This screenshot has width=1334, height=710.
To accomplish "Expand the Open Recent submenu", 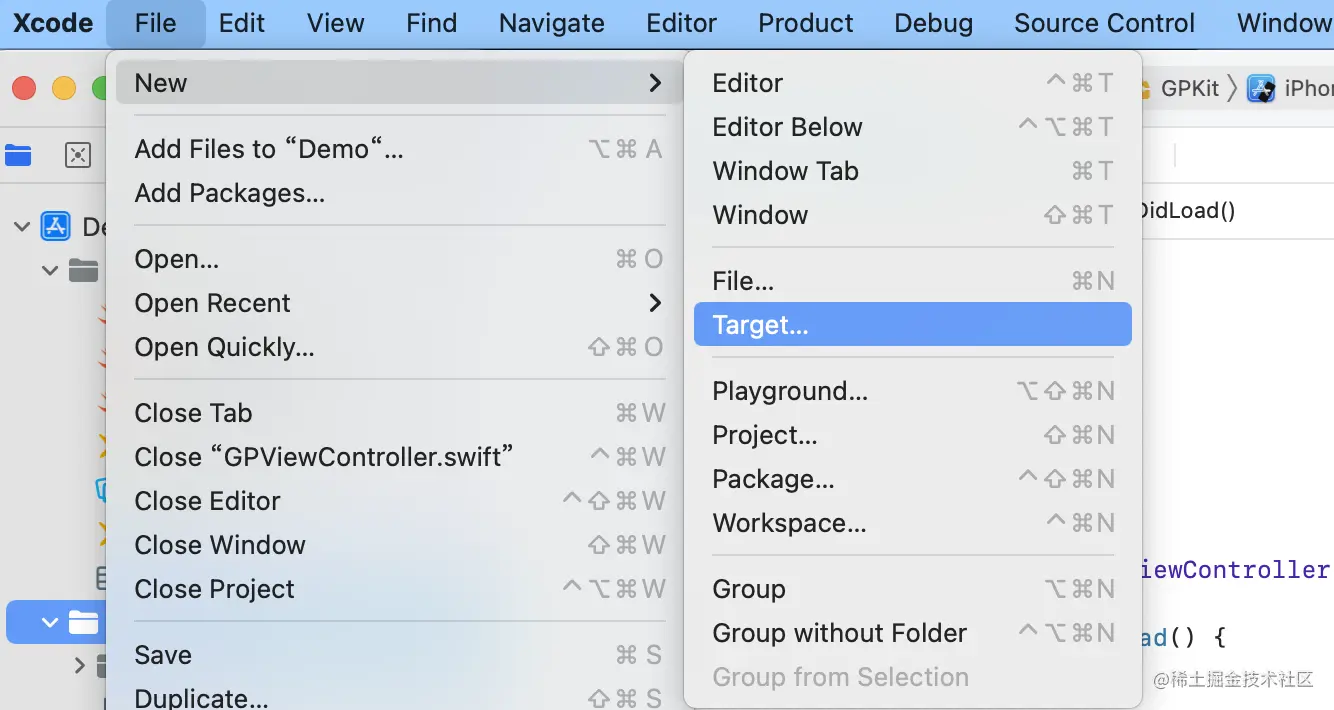I will pyautogui.click(x=400, y=303).
